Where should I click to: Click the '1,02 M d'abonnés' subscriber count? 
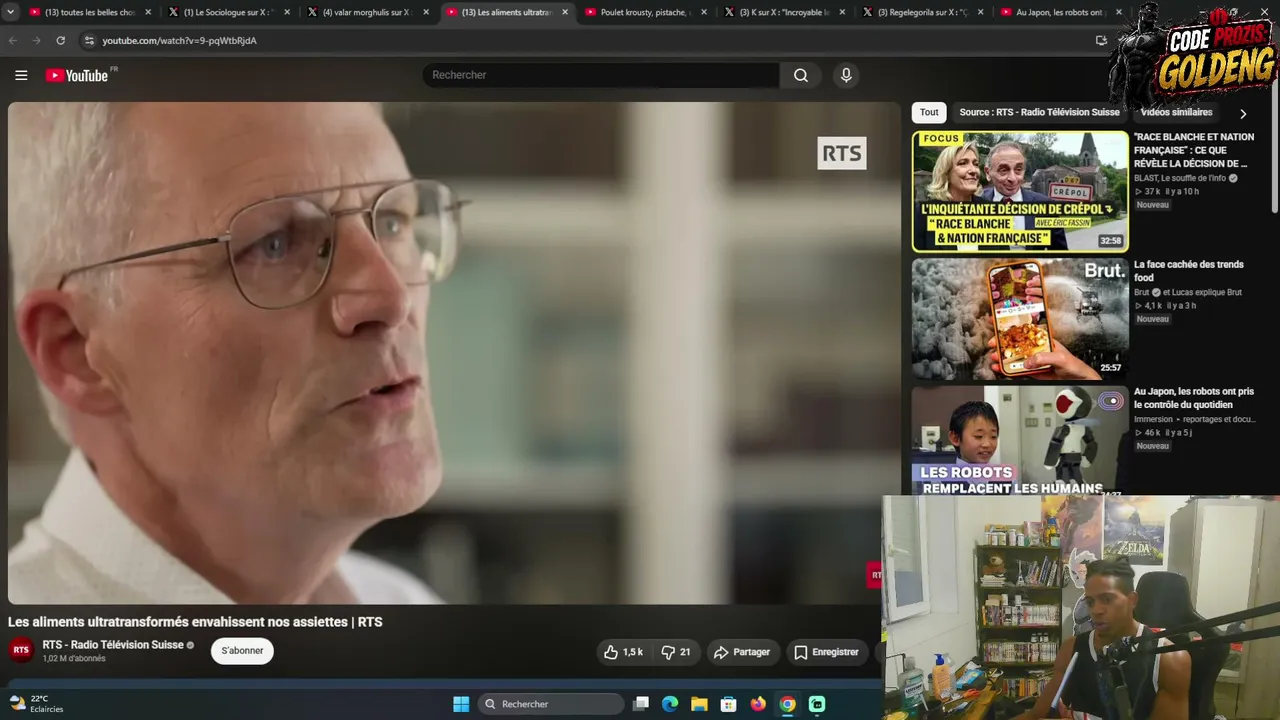(74, 659)
